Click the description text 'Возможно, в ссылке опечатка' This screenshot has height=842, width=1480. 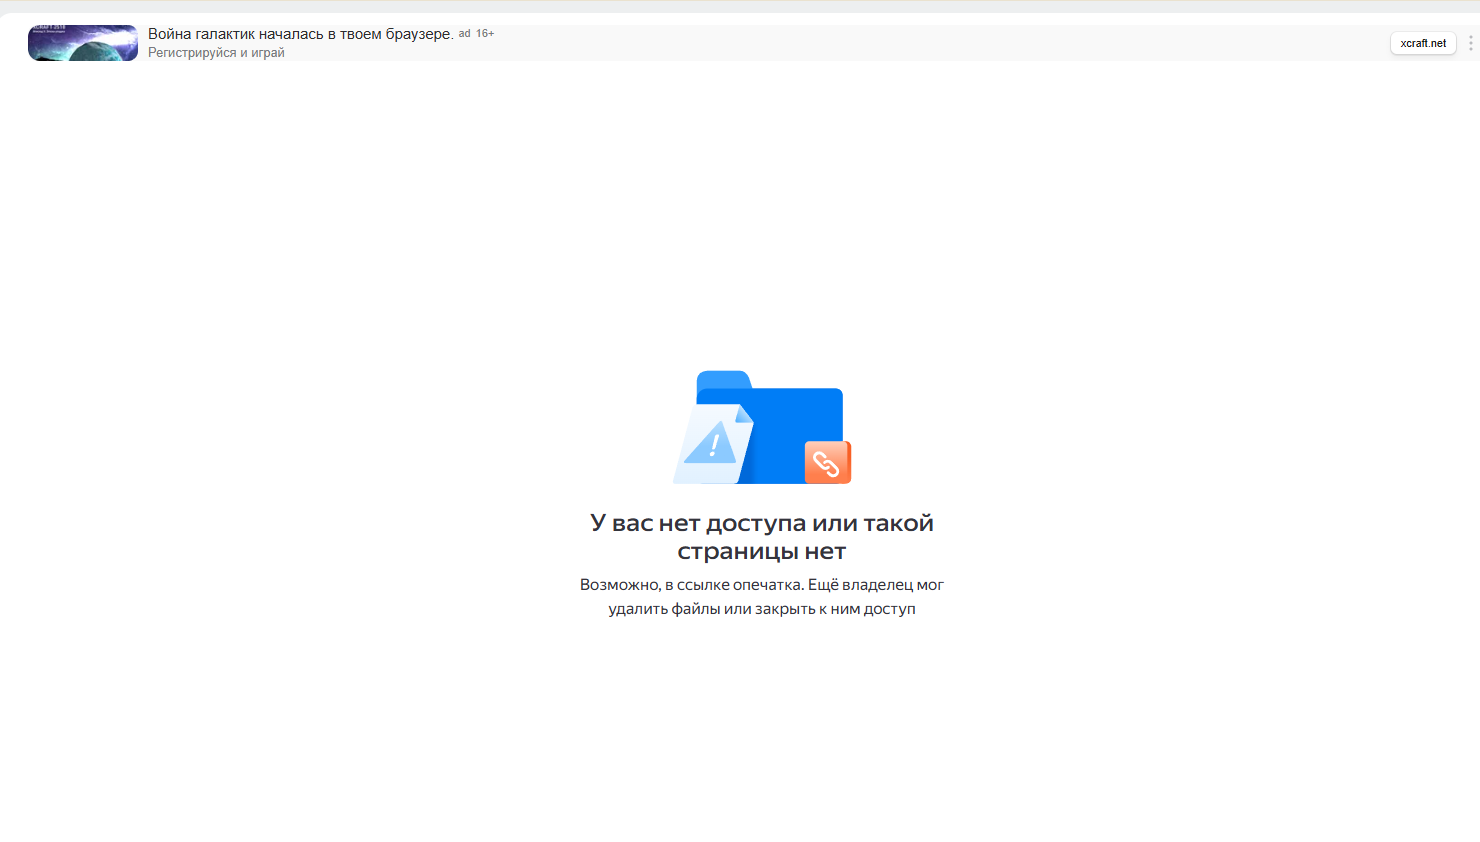pos(692,585)
